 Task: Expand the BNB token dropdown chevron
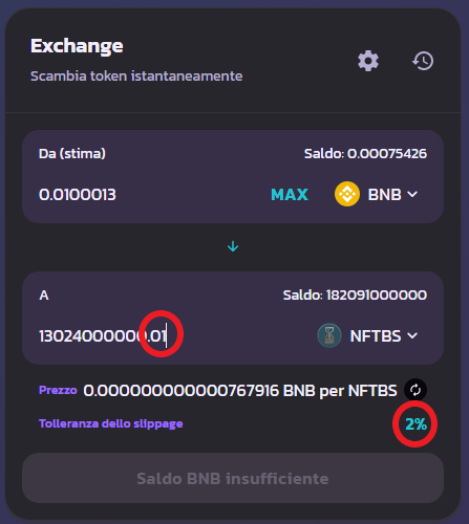point(413,194)
